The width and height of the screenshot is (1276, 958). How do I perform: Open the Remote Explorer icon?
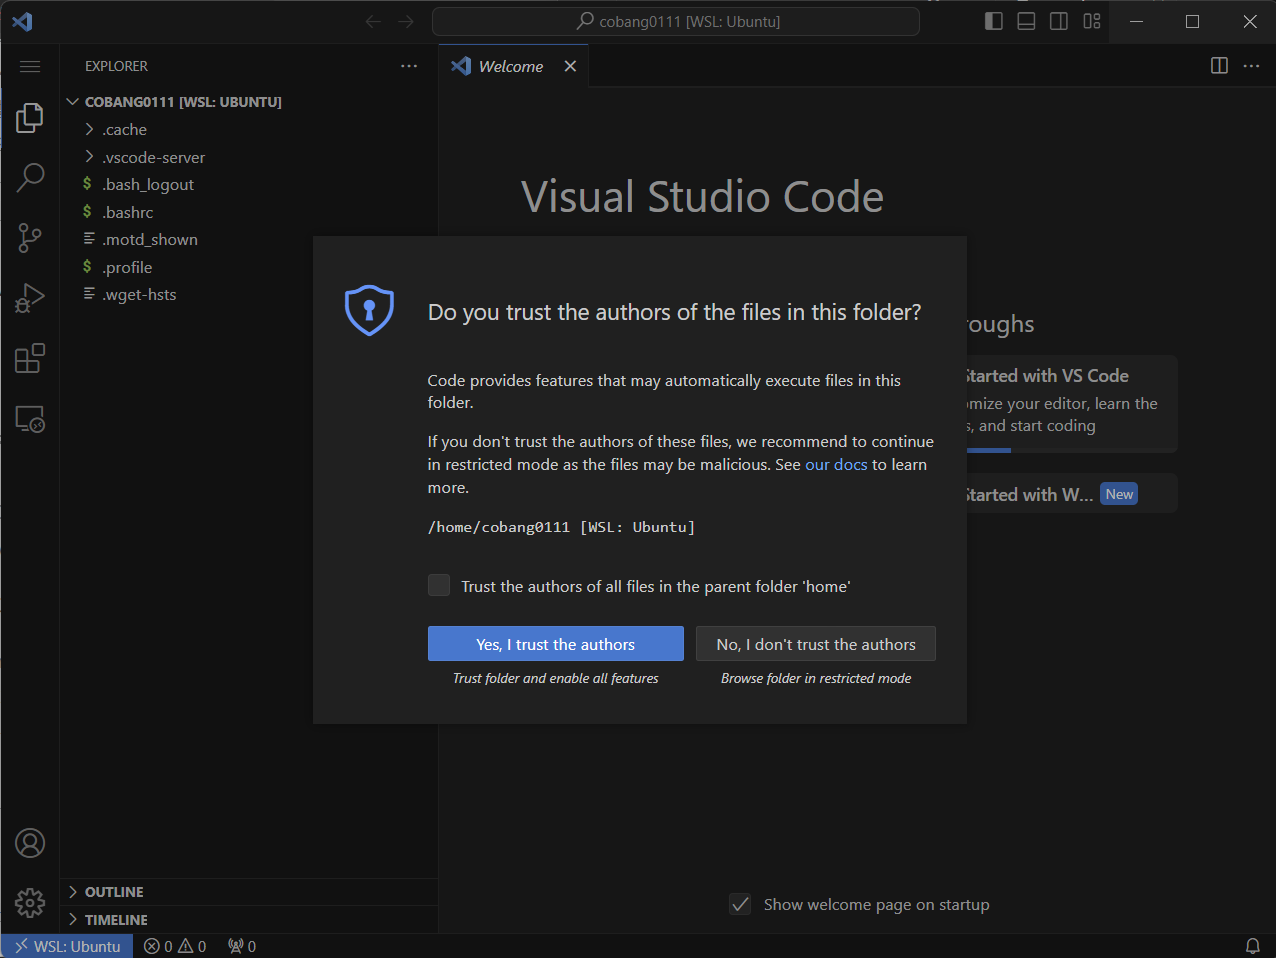pyautogui.click(x=30, y=418)
